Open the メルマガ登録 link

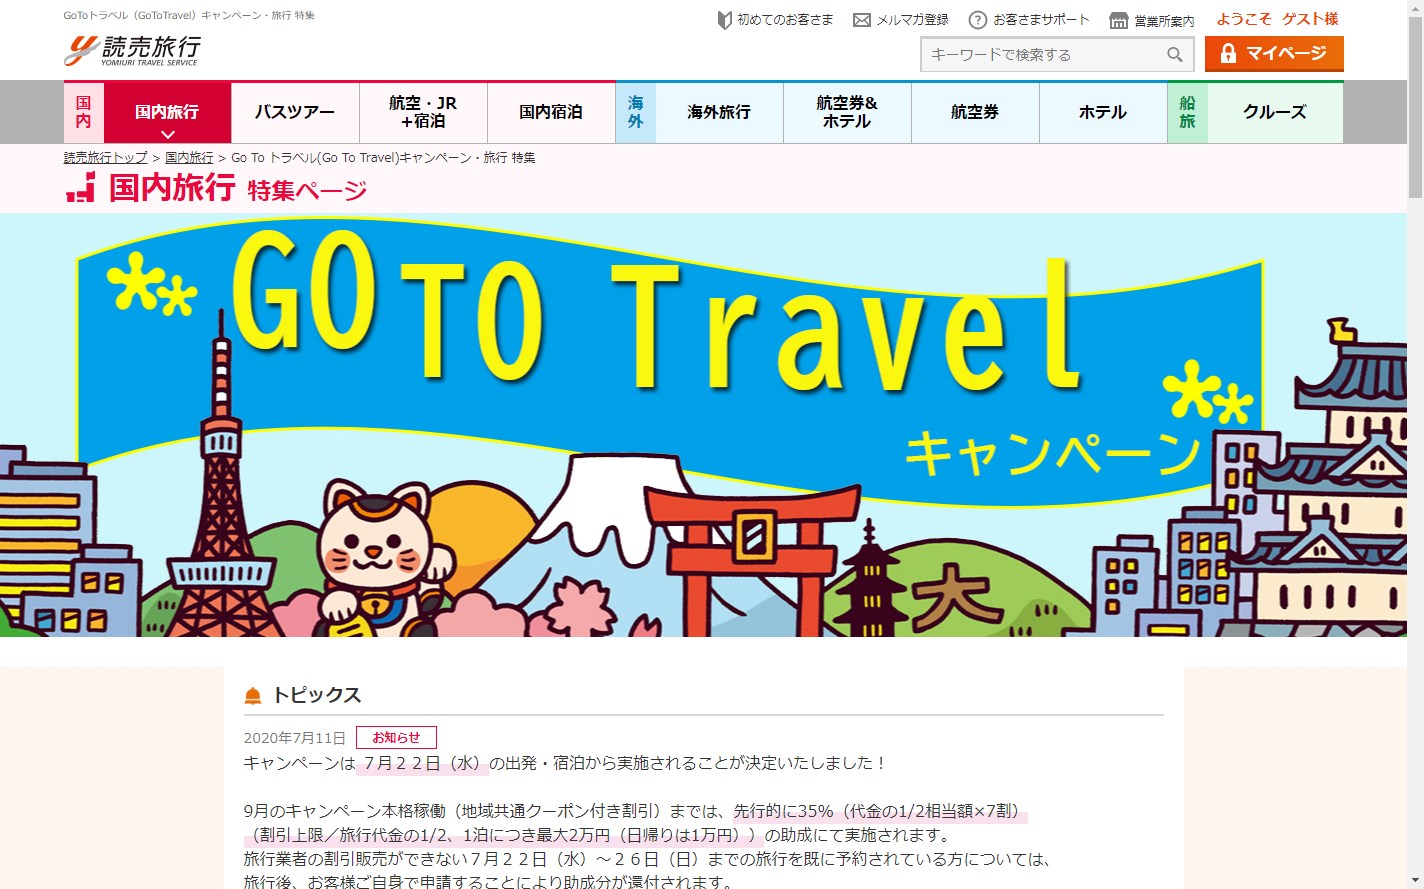click(x=912, y=20)
